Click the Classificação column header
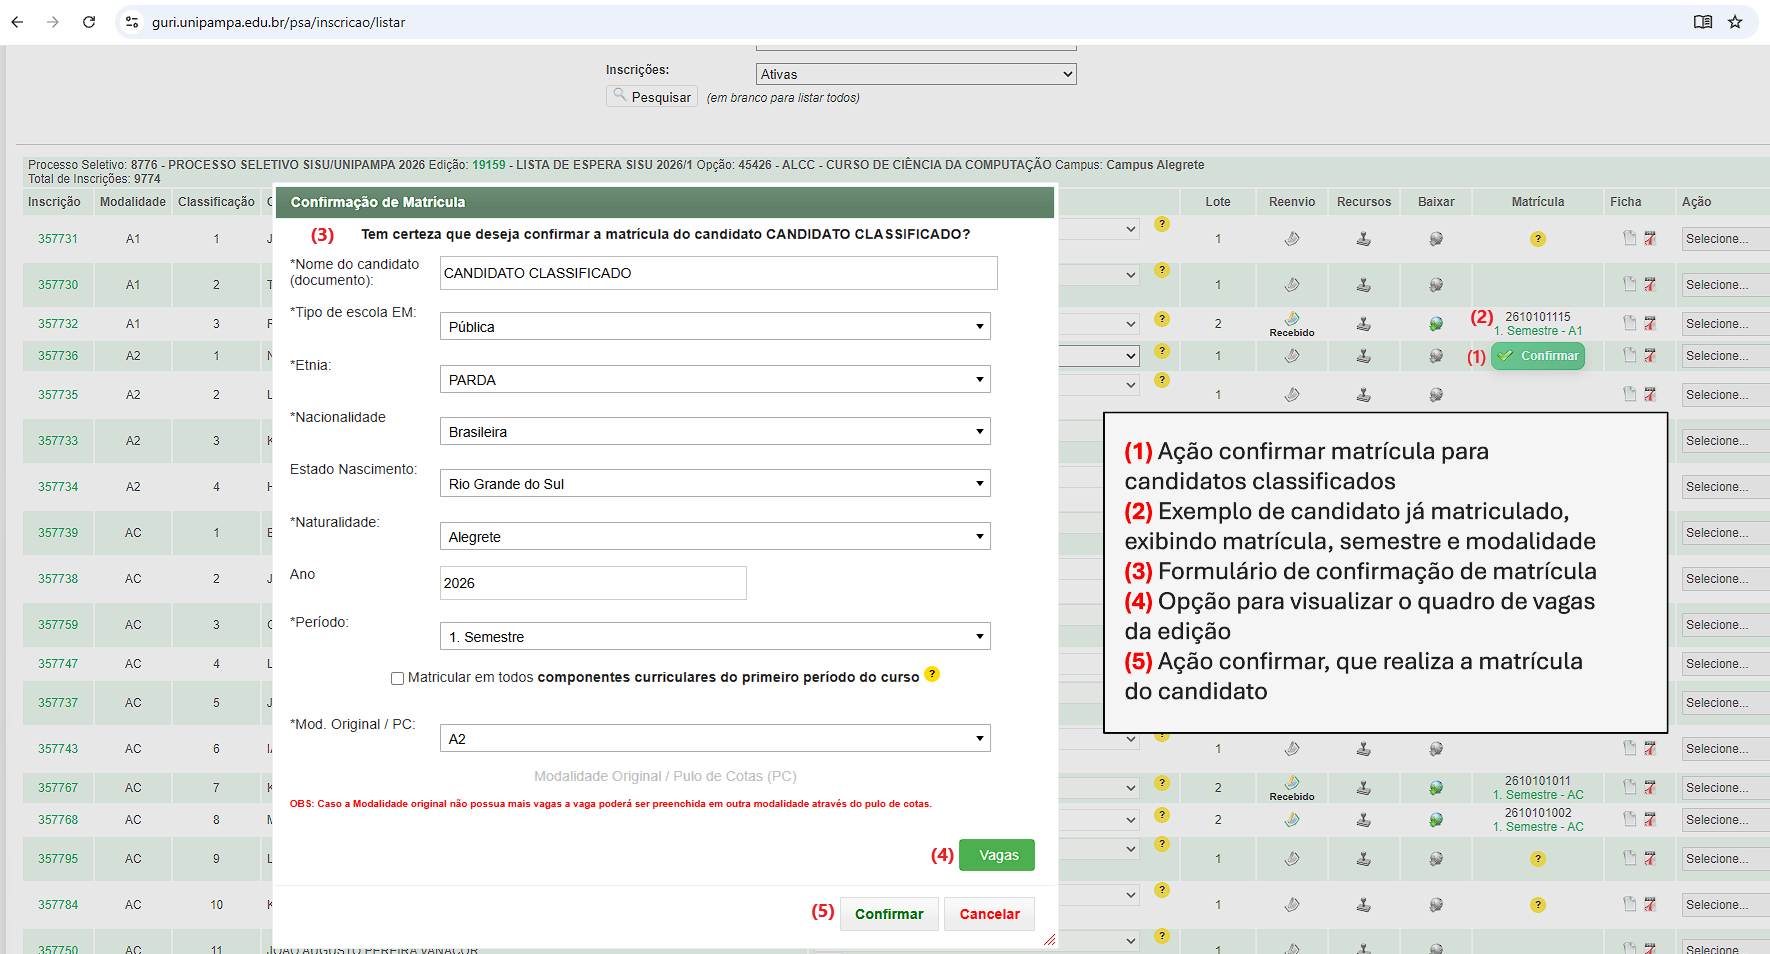Viewport: 1770px width, 954px height. click(216, 202)
